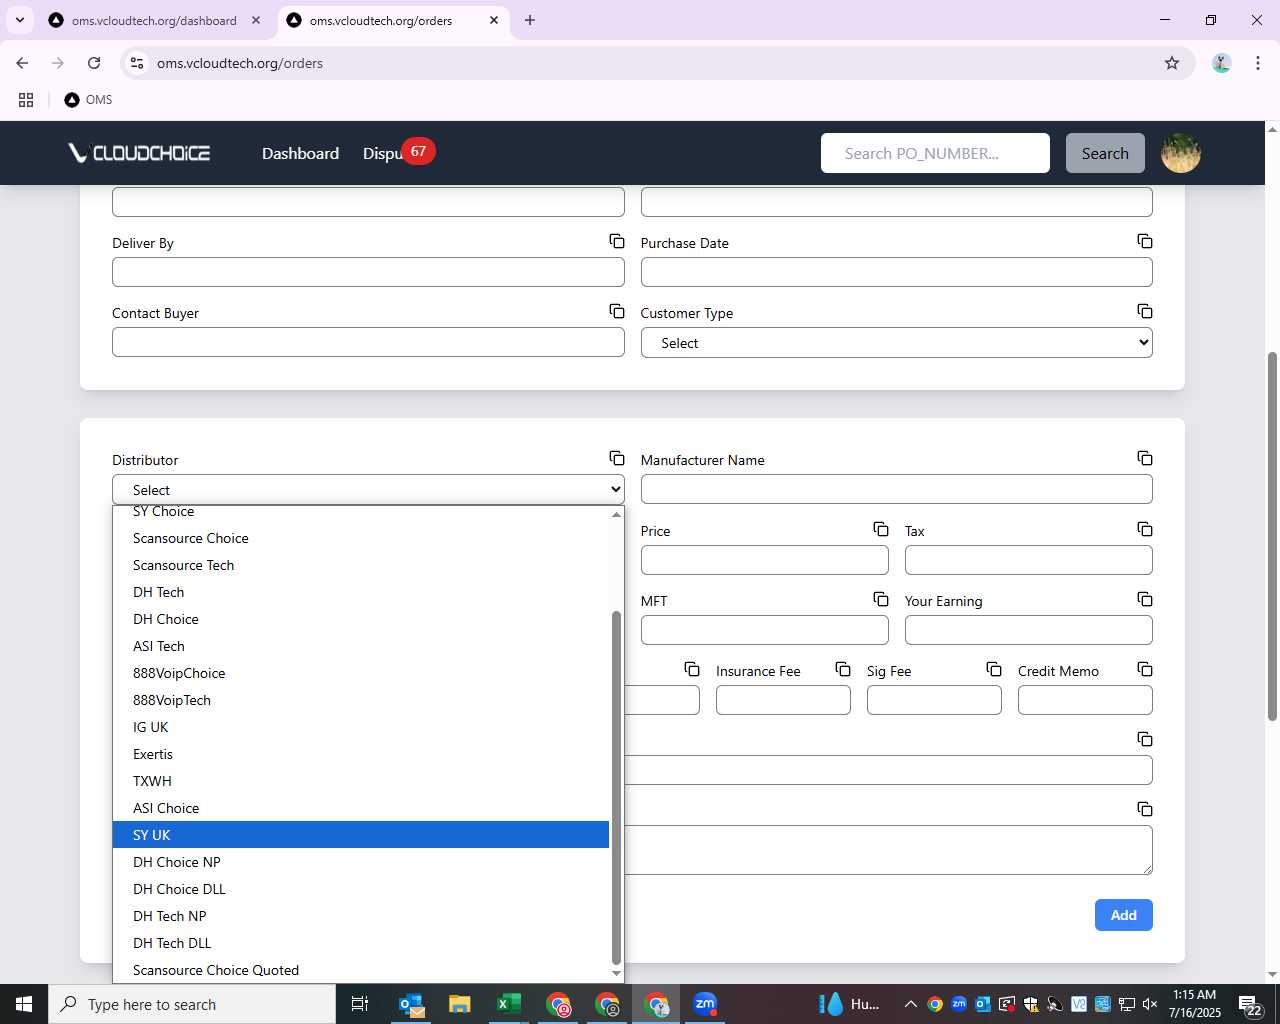This screenshot has width=1280, height=1024.
Task: Click the blue Add button
Action: coord(1124,915)
